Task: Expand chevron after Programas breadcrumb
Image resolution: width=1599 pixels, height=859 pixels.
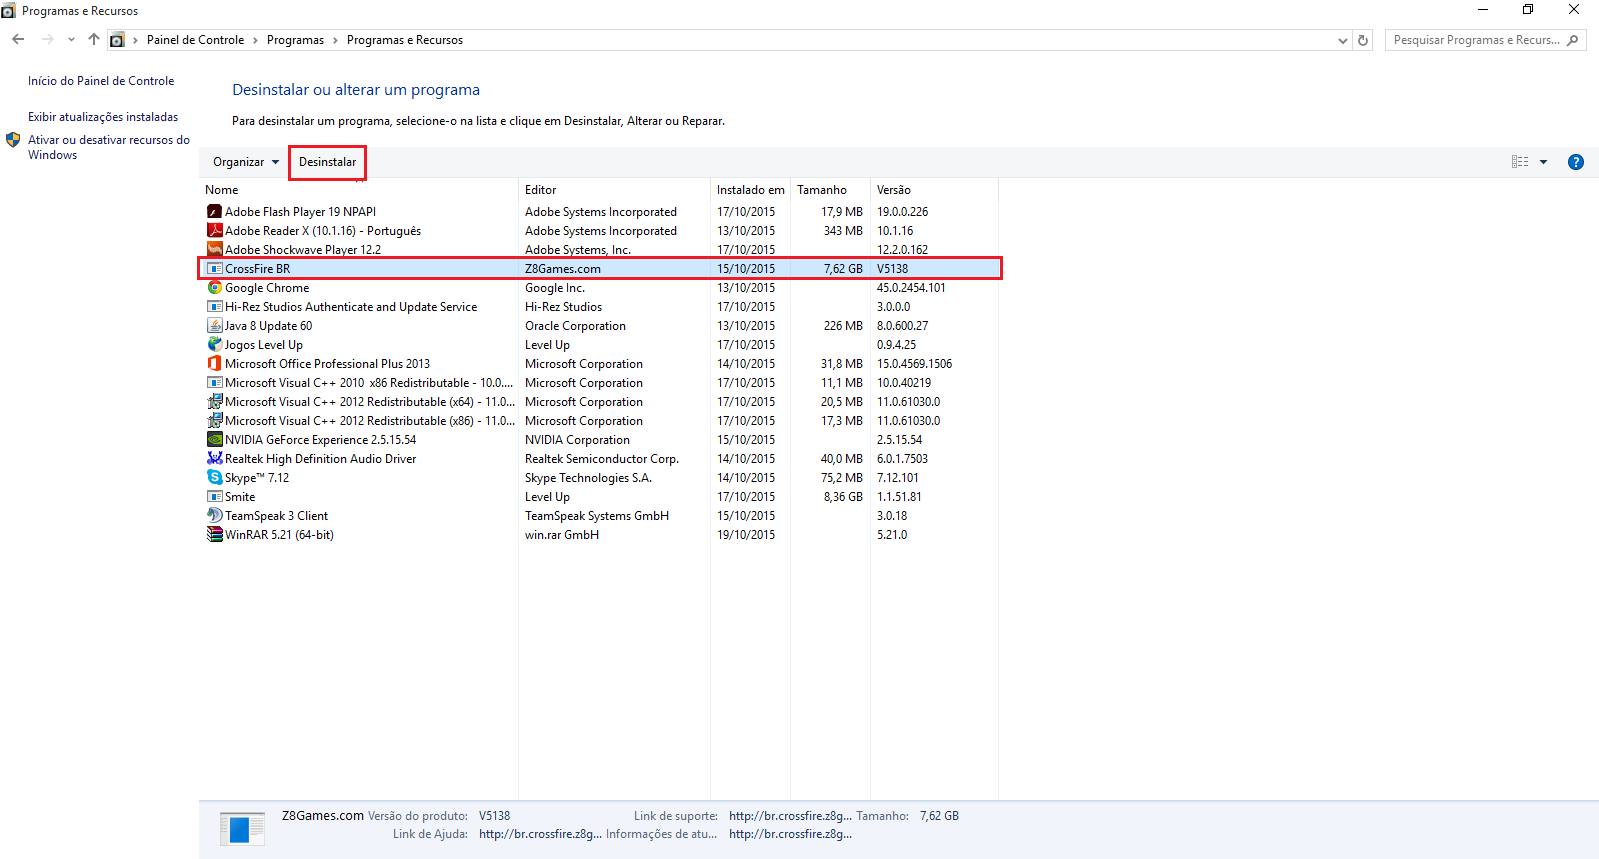Action: pos(335,41)
